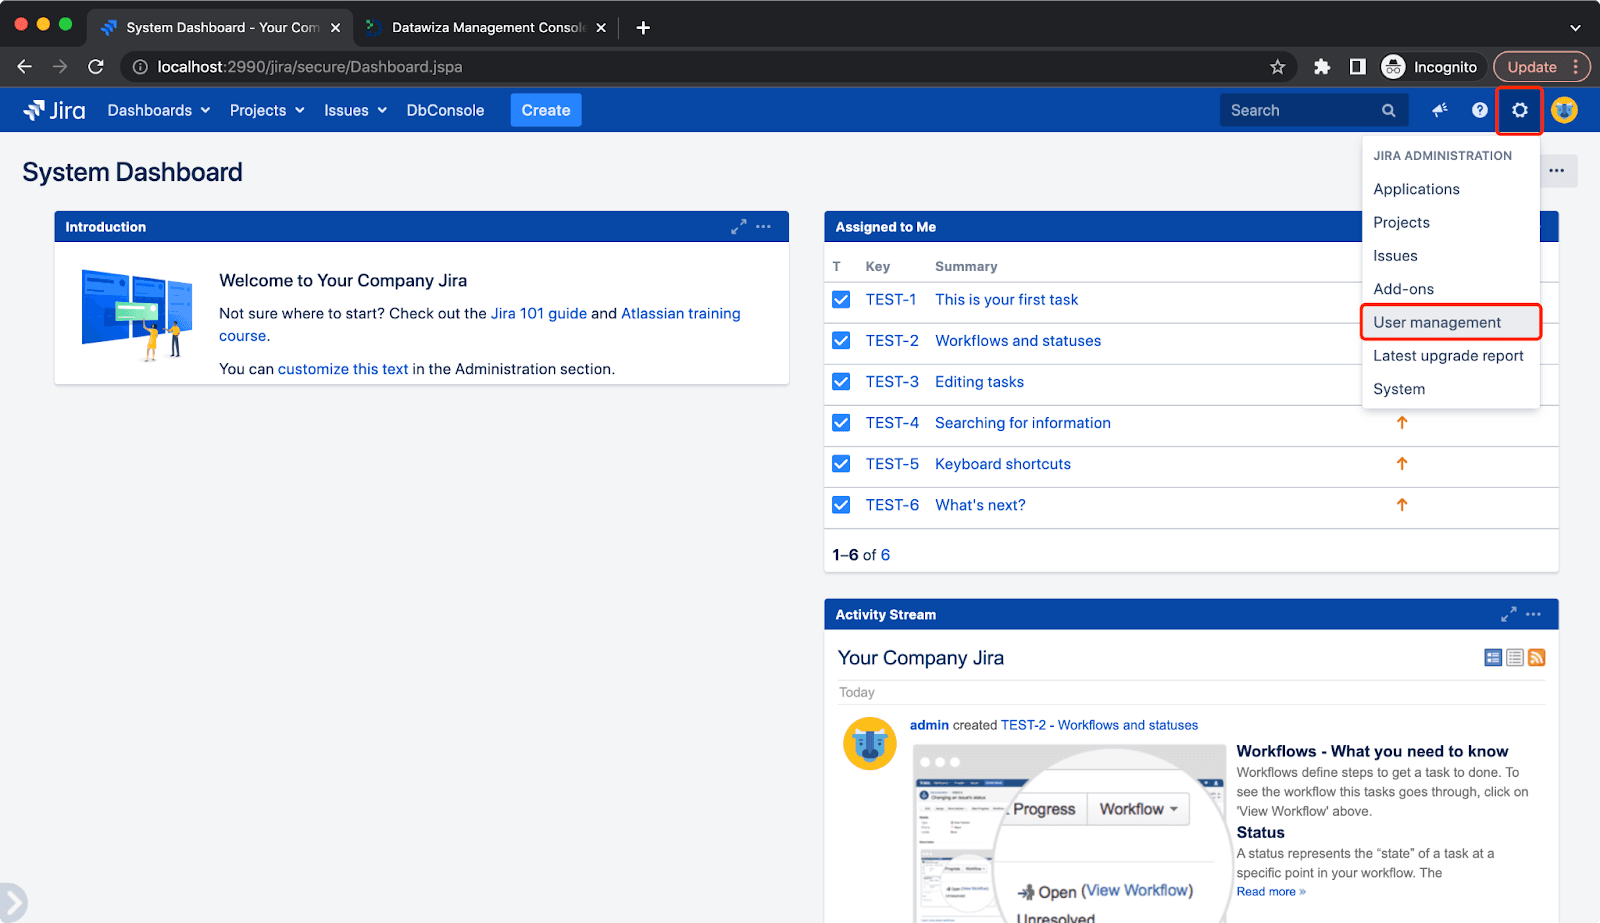Switch activity stream to list view
This screenshot has width=1600, height=923.
tap(1515, 657)
